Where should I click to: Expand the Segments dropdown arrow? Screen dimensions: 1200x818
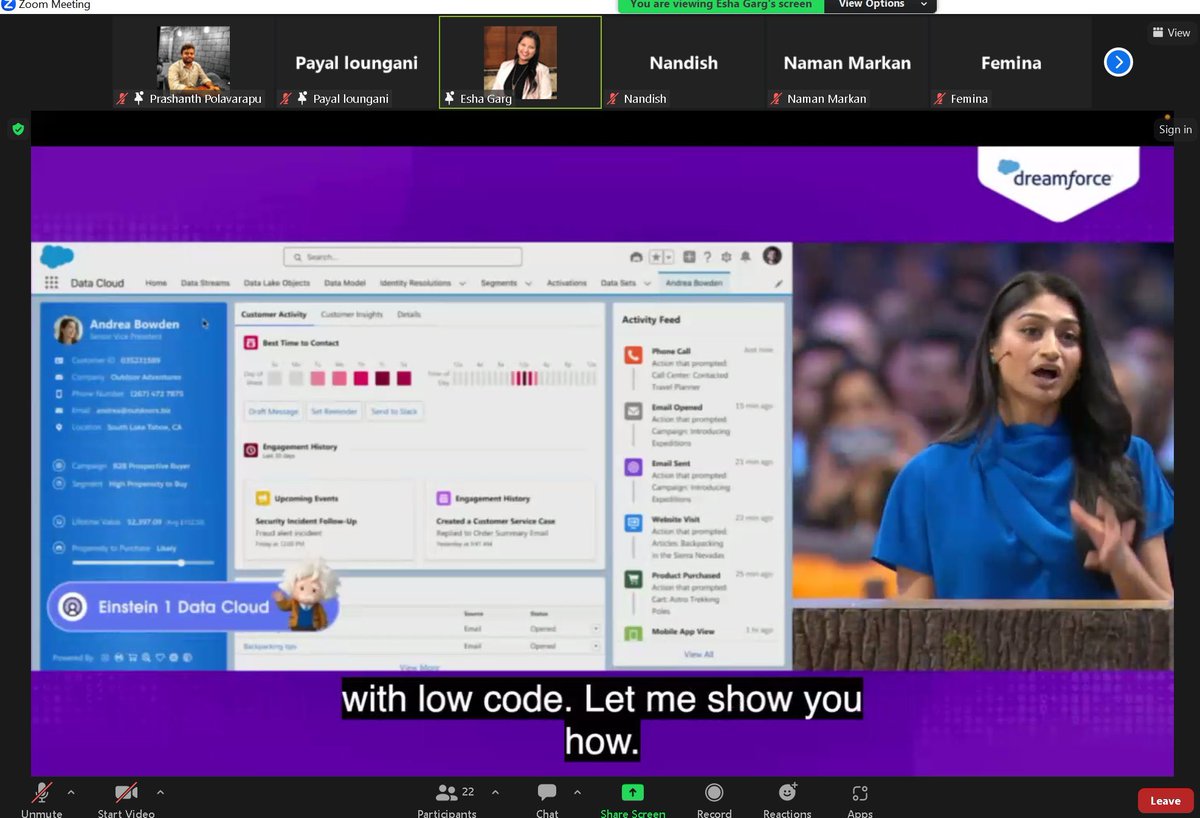click(528, 284)
